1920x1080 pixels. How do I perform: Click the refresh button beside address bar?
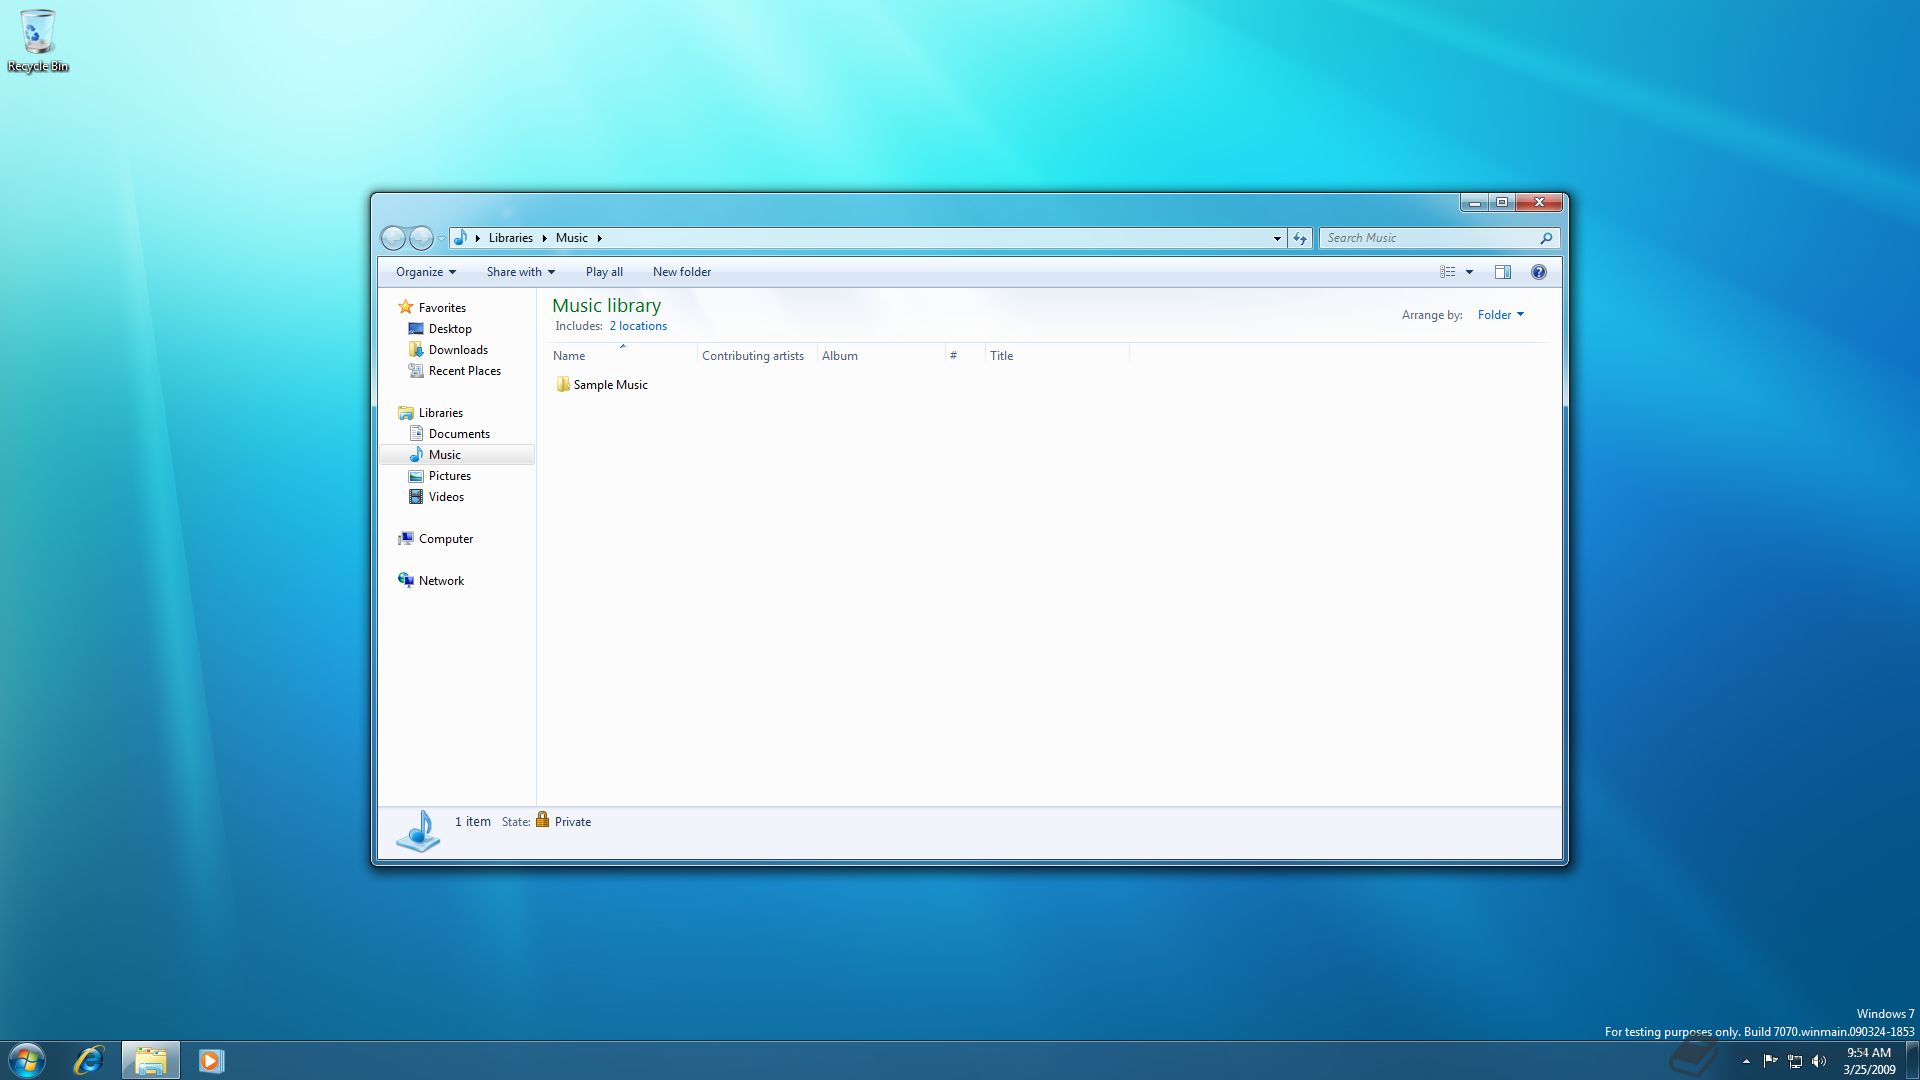pyautogui.click(x=1300, y=238)
